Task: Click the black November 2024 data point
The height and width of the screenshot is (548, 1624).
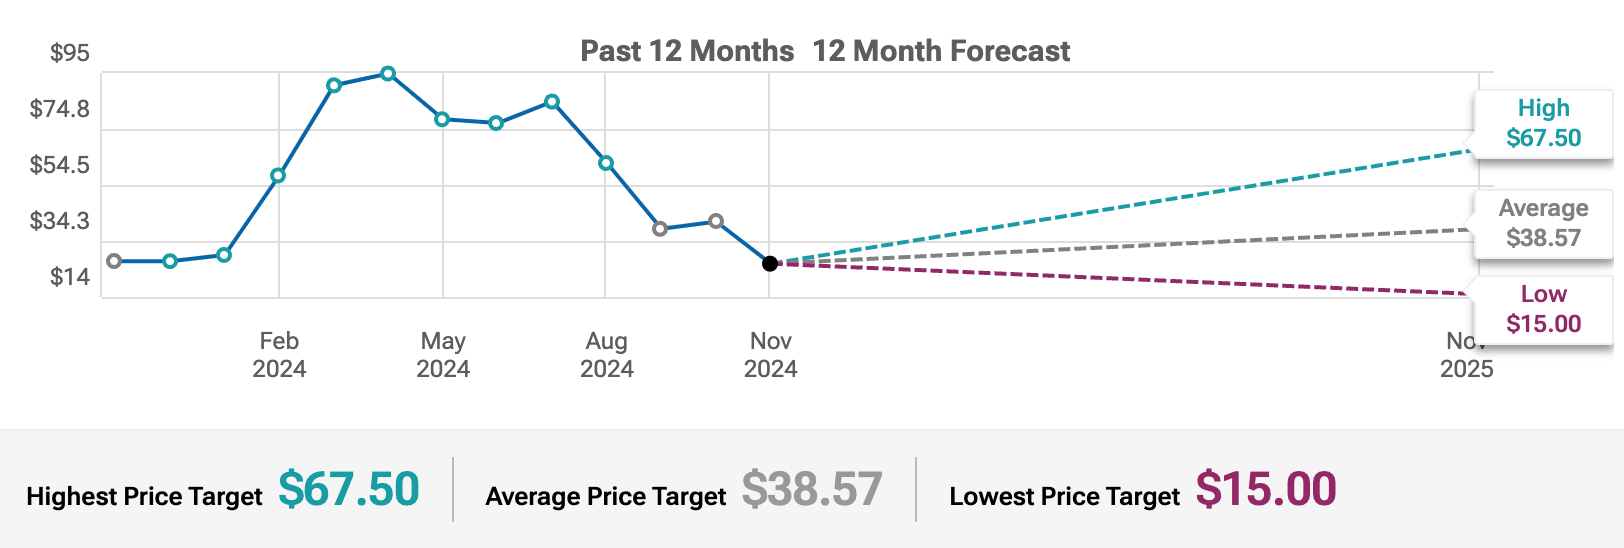Action: pos(770,264)
